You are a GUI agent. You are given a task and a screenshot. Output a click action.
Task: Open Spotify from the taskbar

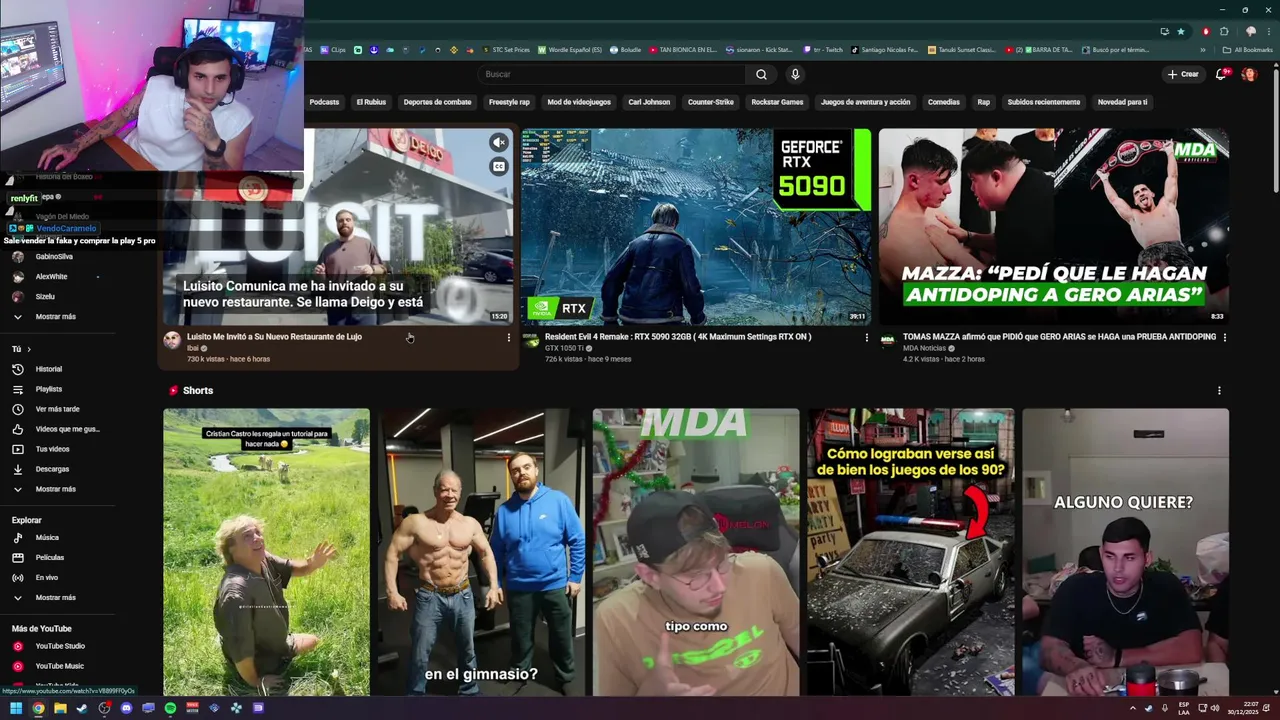[170, 708]
